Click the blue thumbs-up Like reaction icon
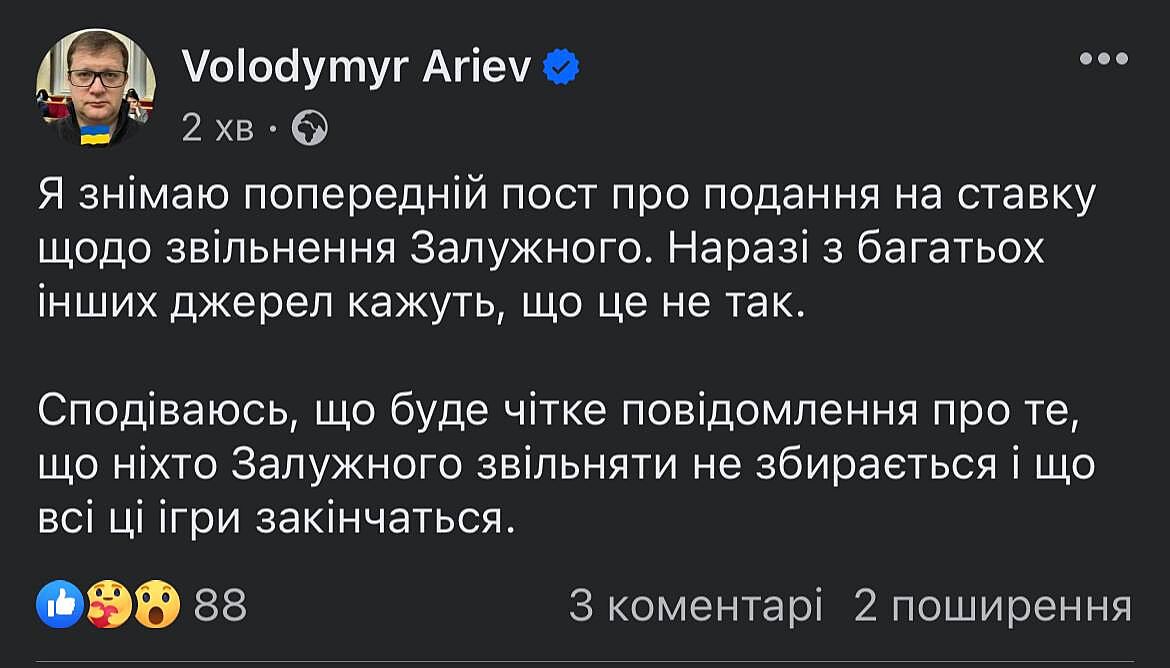 pyautogui.click(x=59, y=605)
